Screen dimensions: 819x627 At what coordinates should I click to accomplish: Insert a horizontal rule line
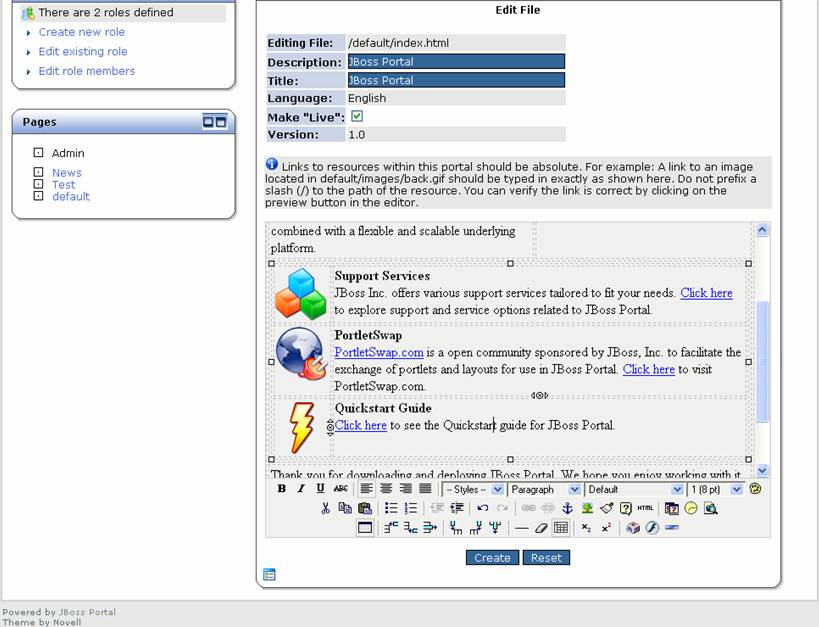(521, 528)
